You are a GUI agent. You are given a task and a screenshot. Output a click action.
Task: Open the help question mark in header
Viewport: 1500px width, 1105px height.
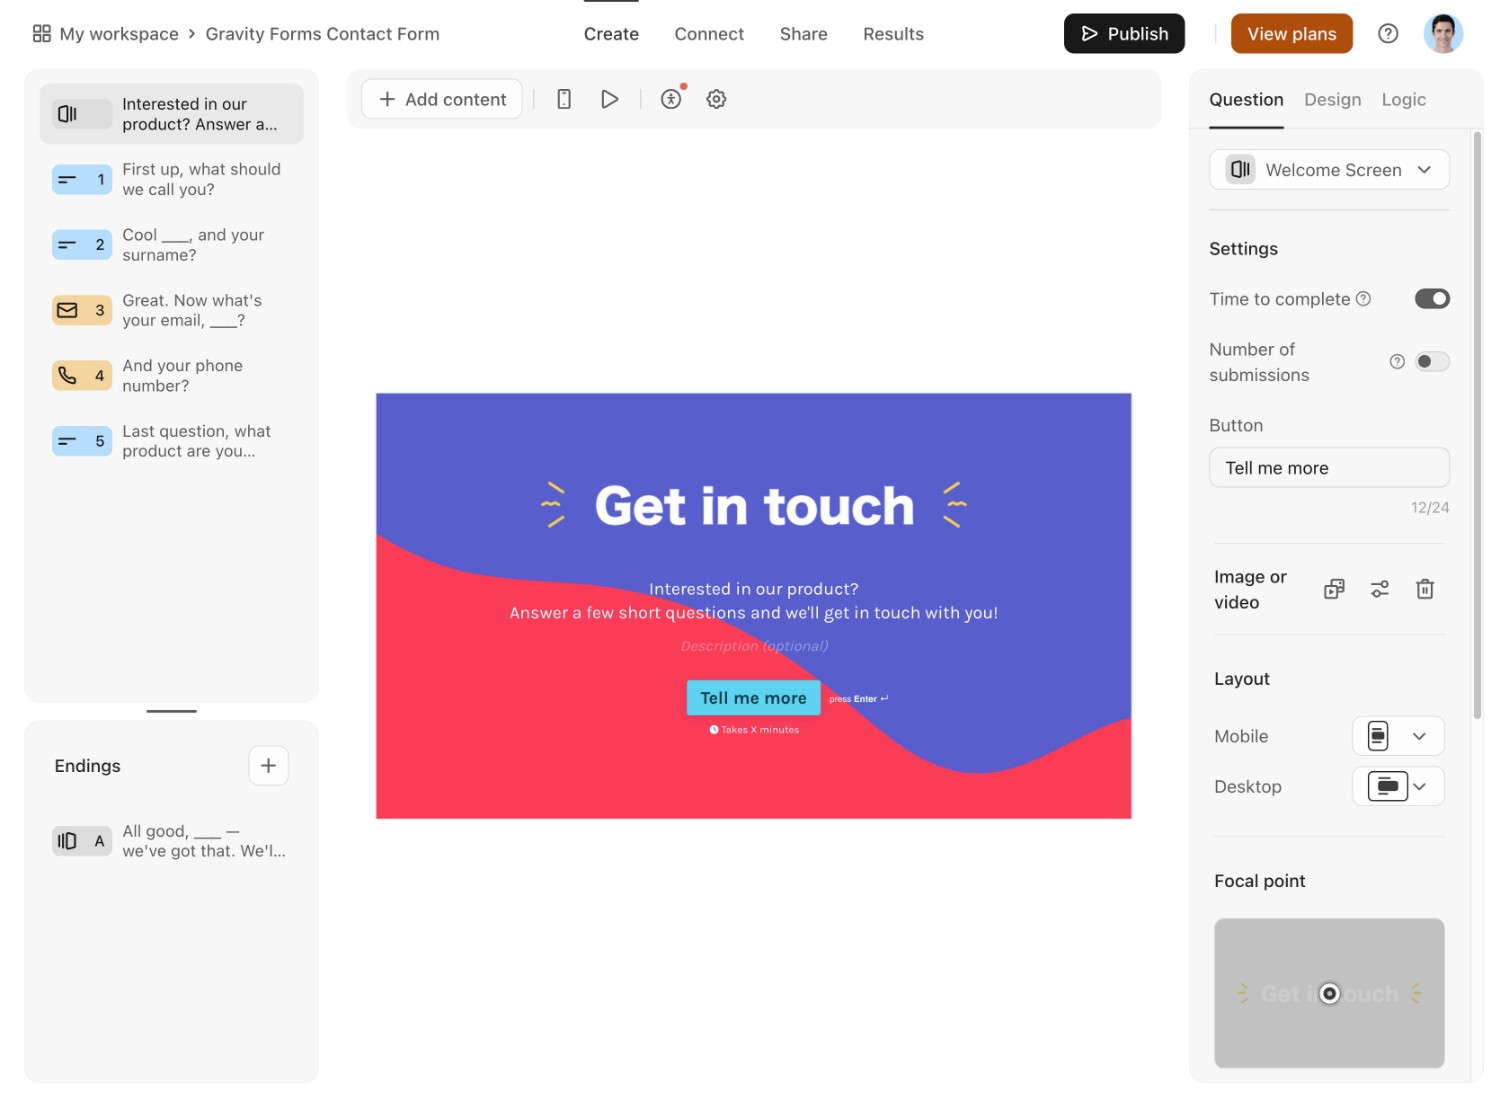(1388, 33)
